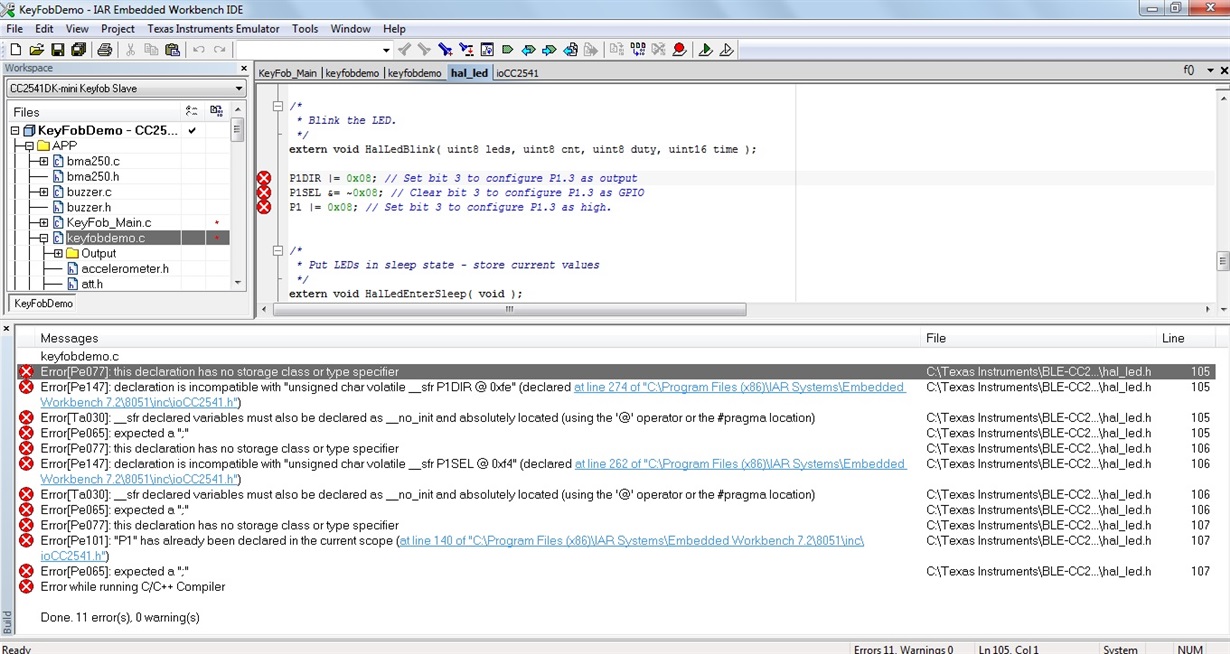
Task: Open the Tools menu
Action: [305, 29]
